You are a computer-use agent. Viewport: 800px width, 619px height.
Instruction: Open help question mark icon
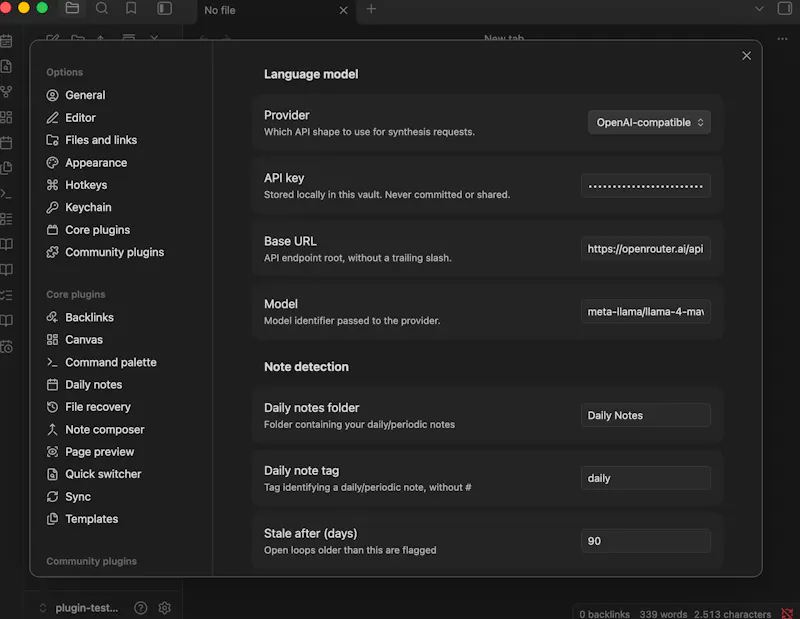140,608
